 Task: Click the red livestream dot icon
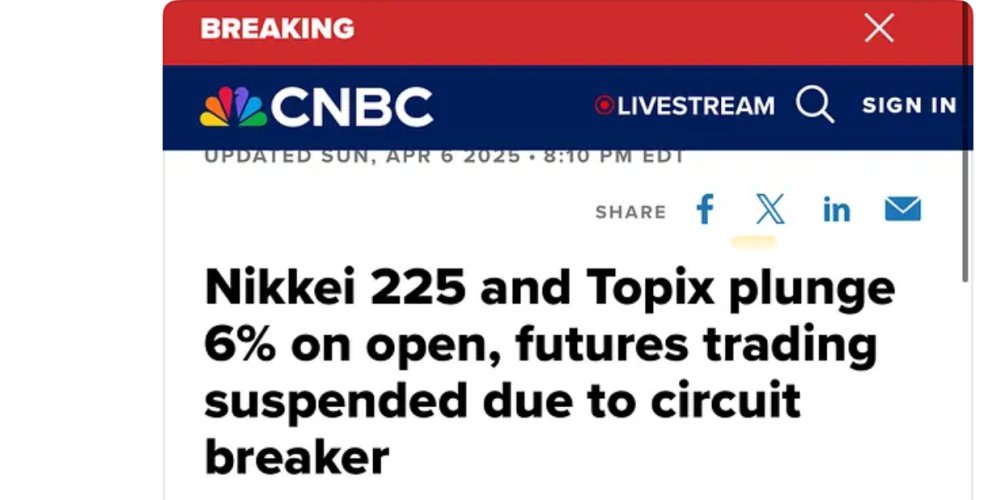603,105
